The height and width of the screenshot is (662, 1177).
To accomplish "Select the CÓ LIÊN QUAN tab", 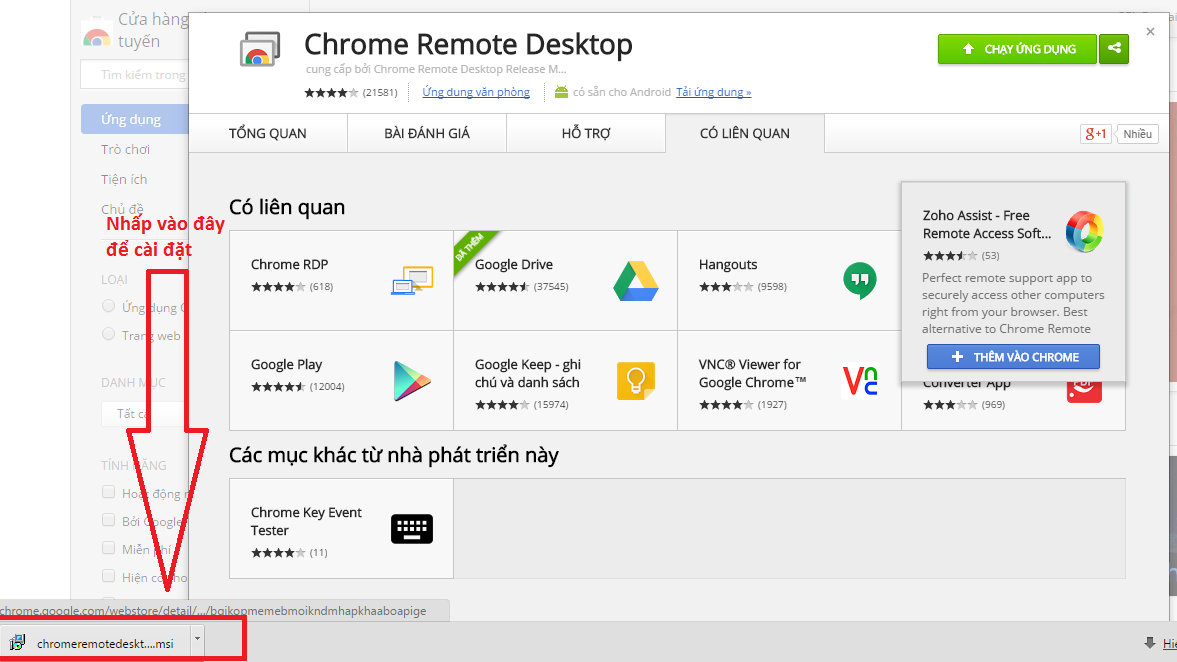I will [x=745, y=134].
